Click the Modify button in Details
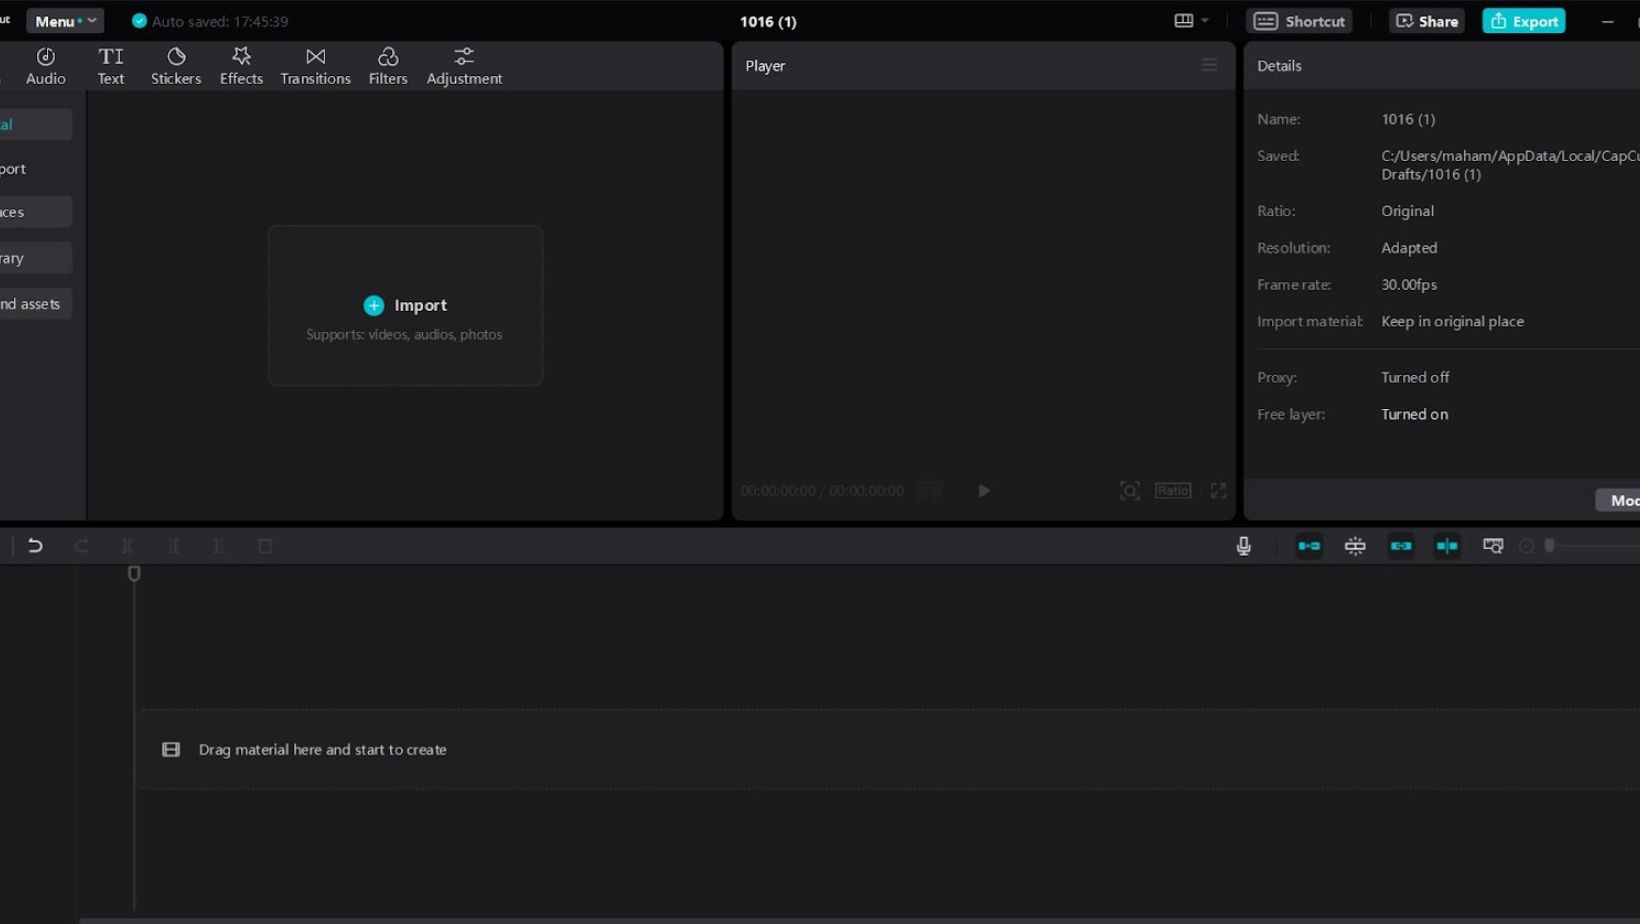Viewport: 1640px width, 924px height. pyautogui.click(x=1618, y=500)
